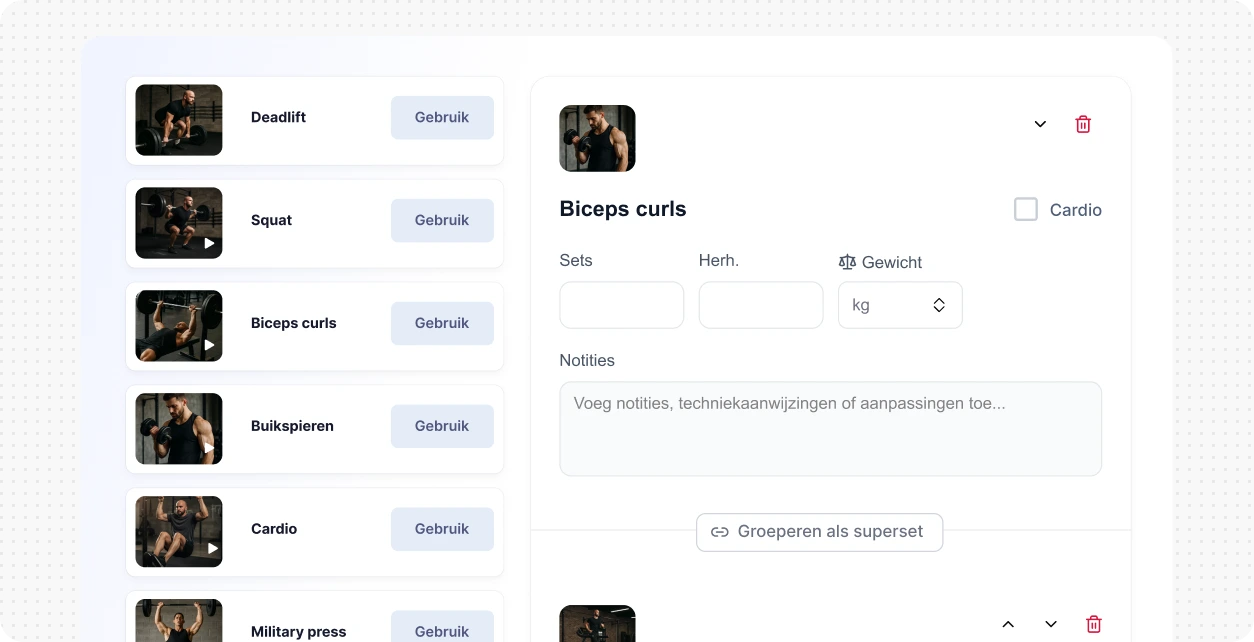1254x642 pixels.
Task: Click Gebruik for Deadlift
Action: pyautogui.click(x=442, y=117)
